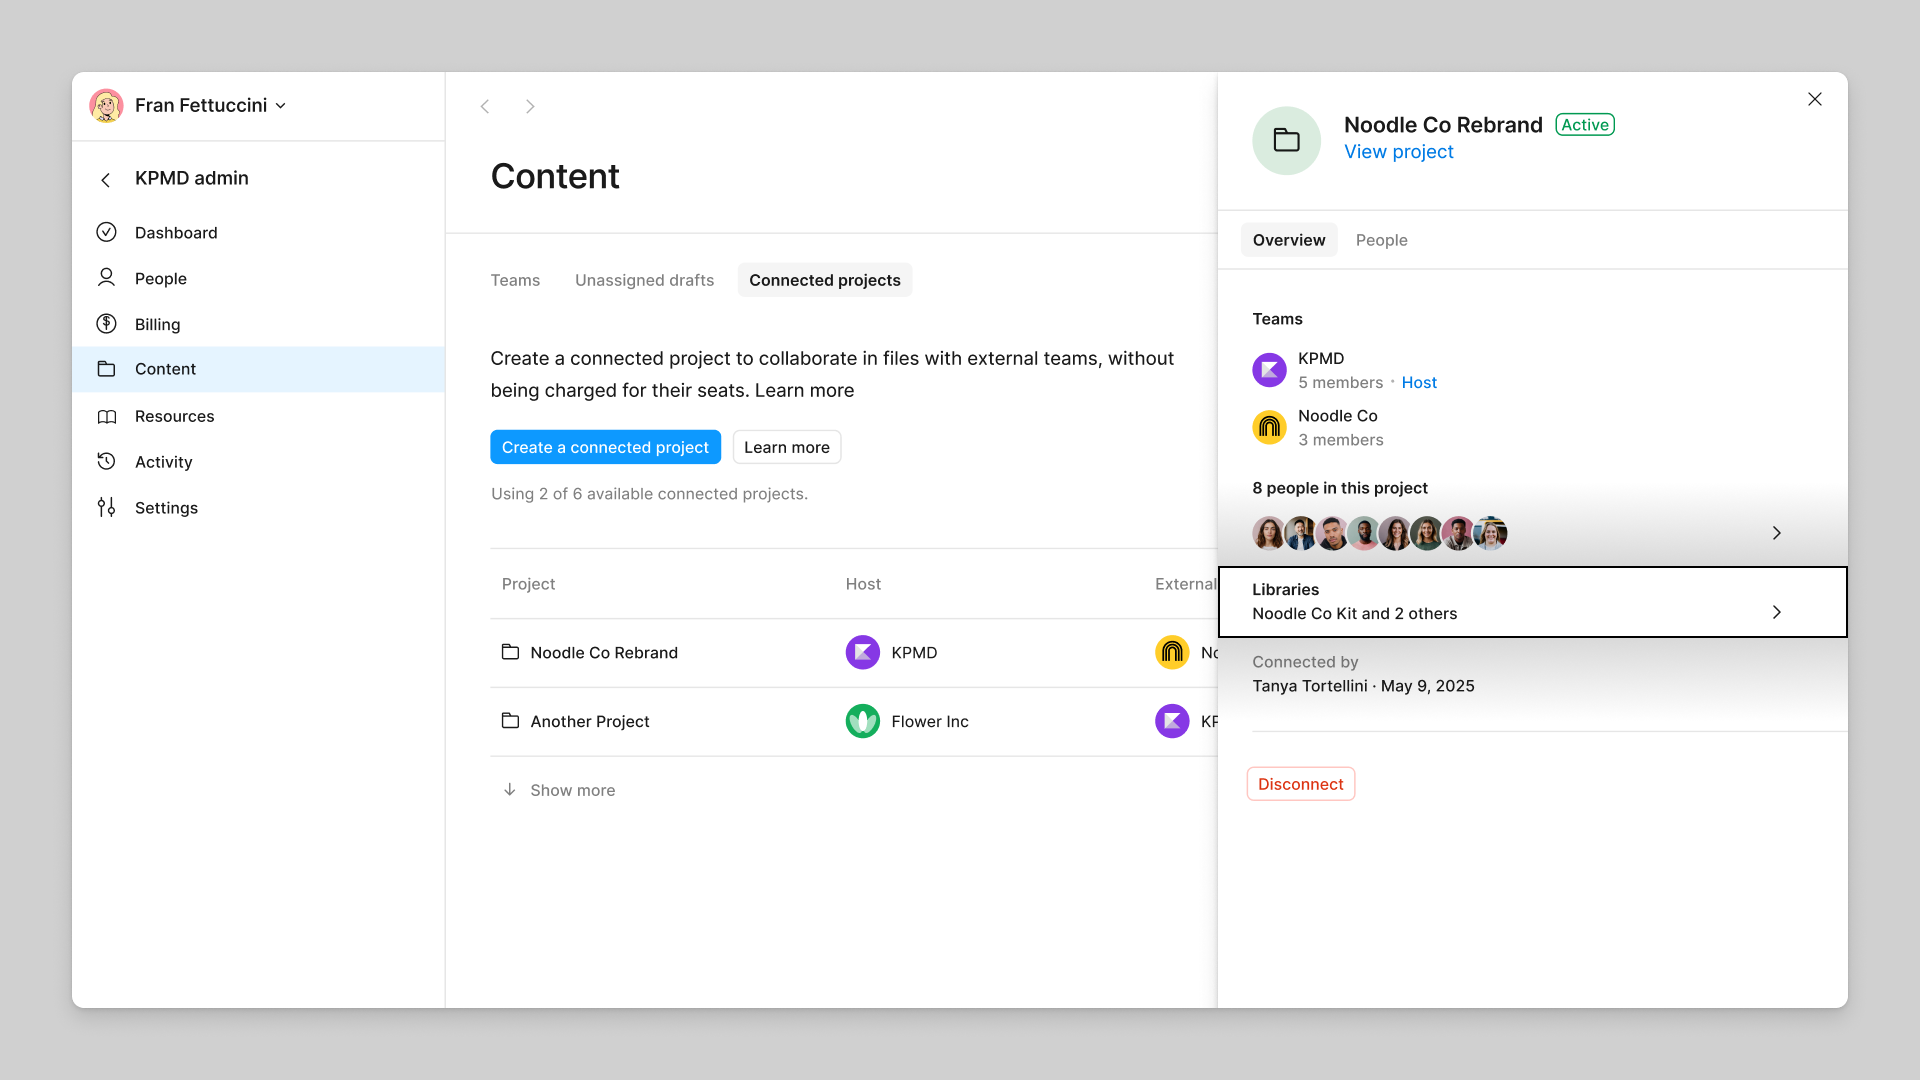Click the Activity history icon in sidebar
1920x1080 pixels.
(108, 462)
